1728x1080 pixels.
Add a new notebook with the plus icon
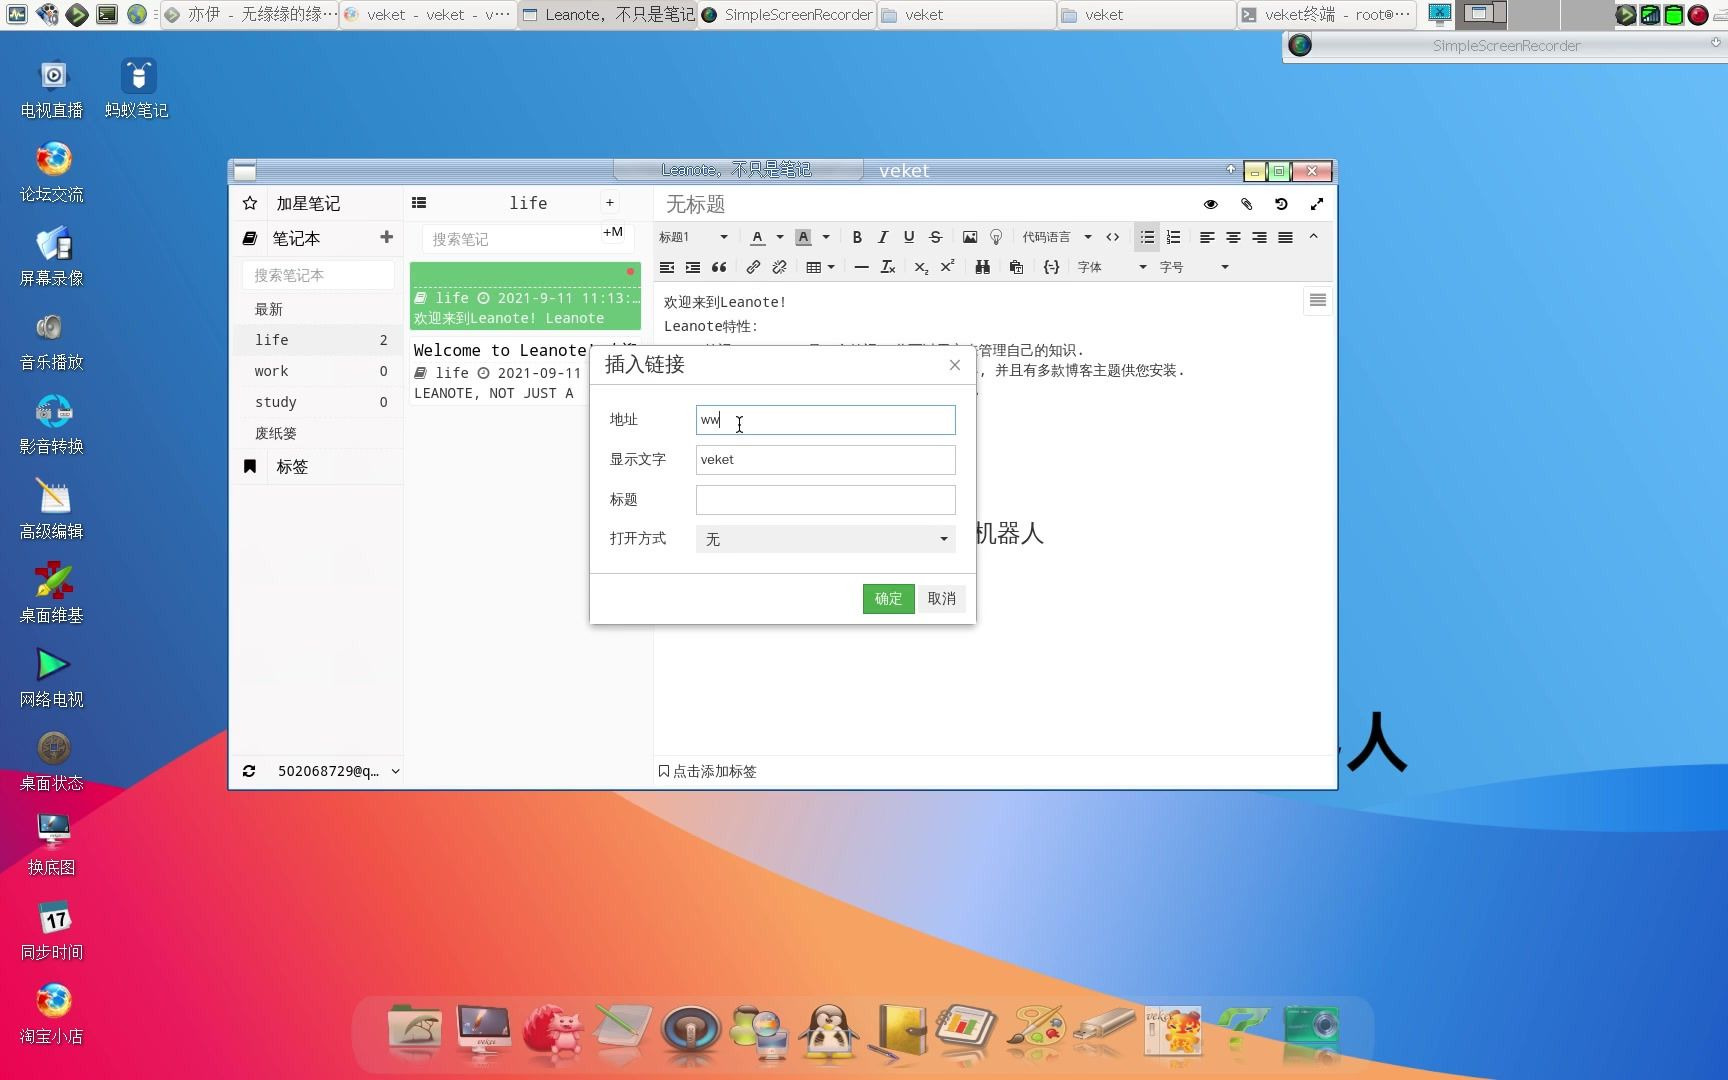(386, 237)
